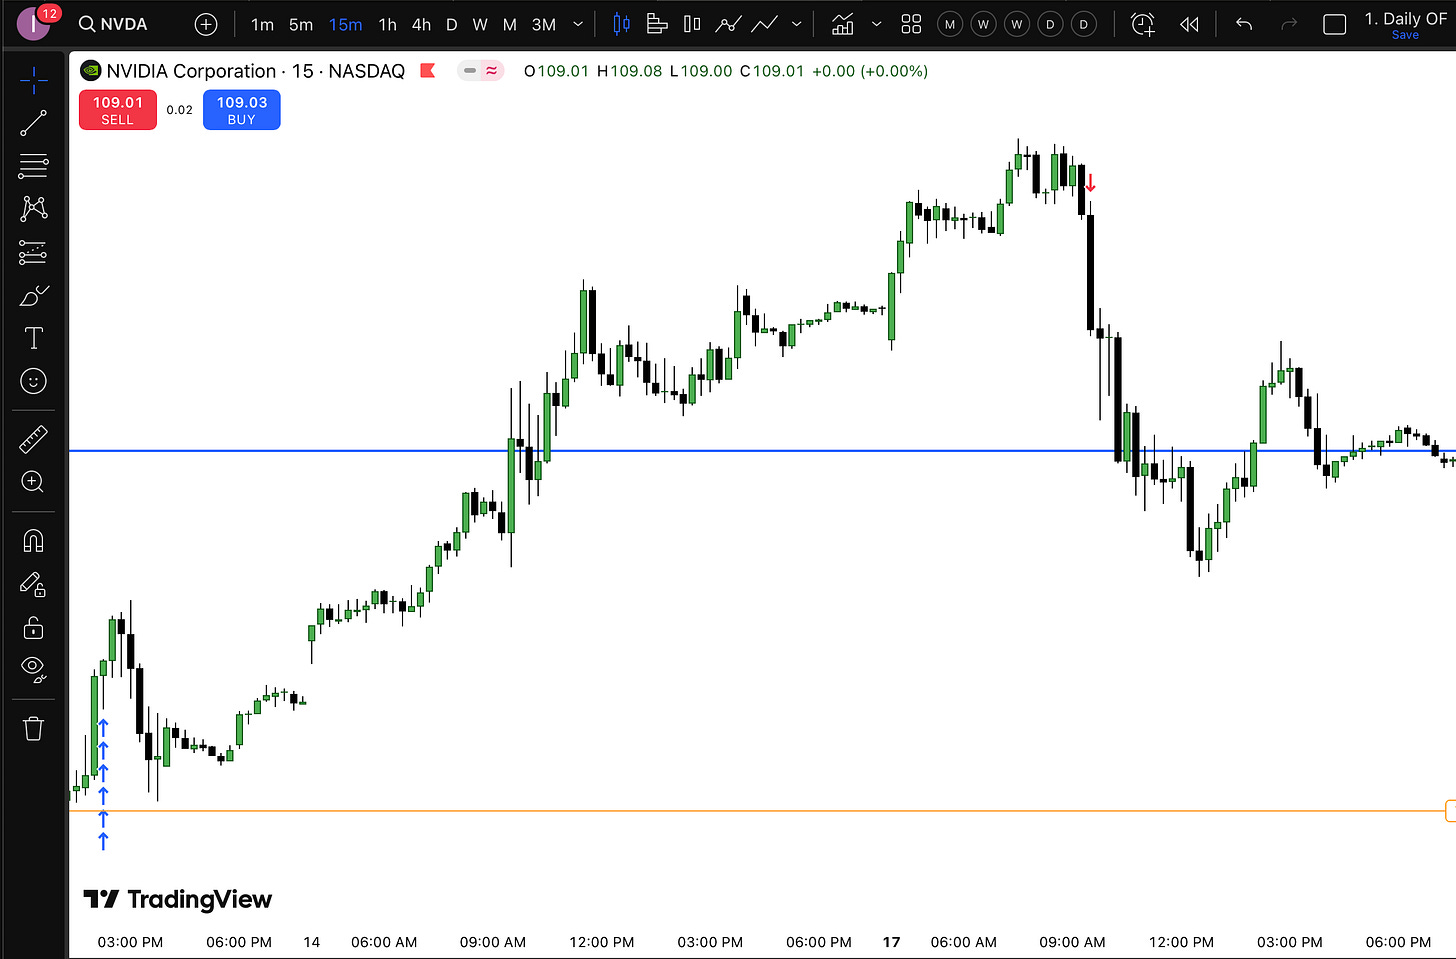Select line chart style

coord(765,24)
